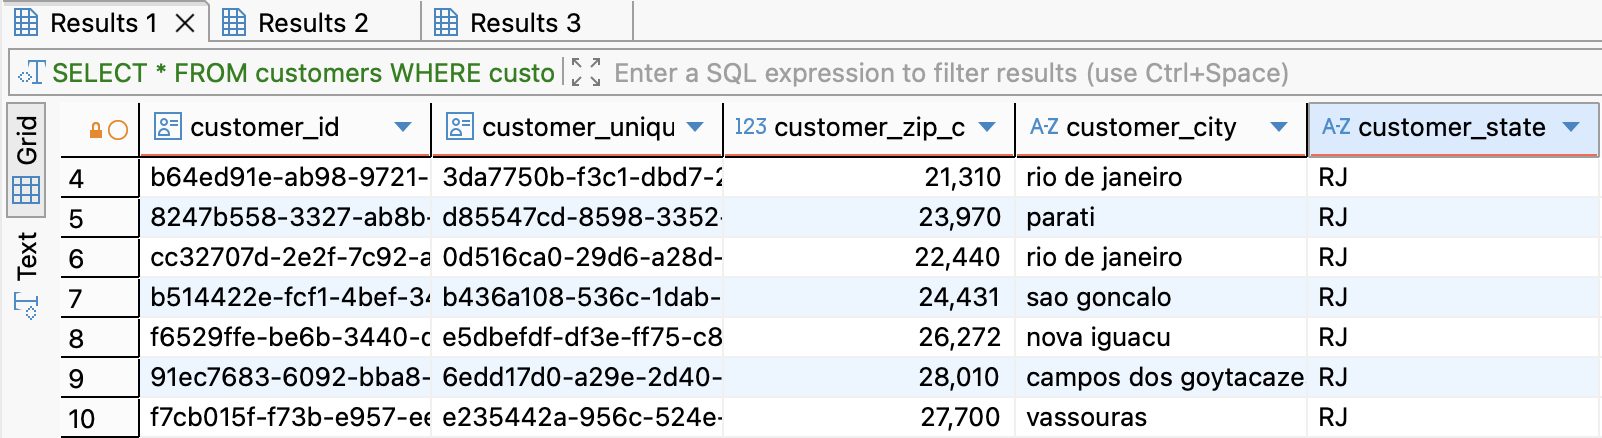
Task: Click the customer_id column type icon
Action: (167, 127)
